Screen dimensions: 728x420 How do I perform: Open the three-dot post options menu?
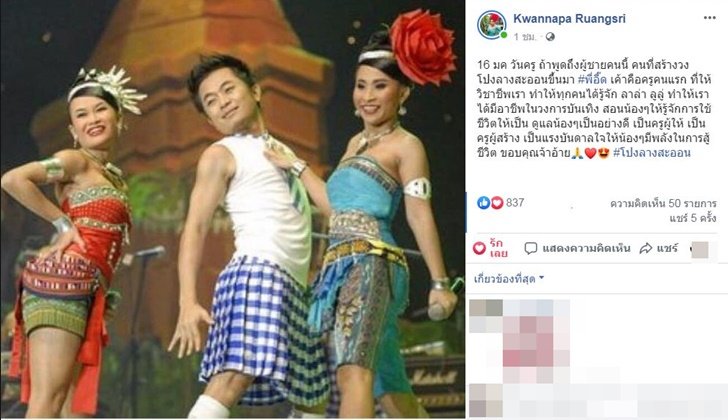[709, 18]
